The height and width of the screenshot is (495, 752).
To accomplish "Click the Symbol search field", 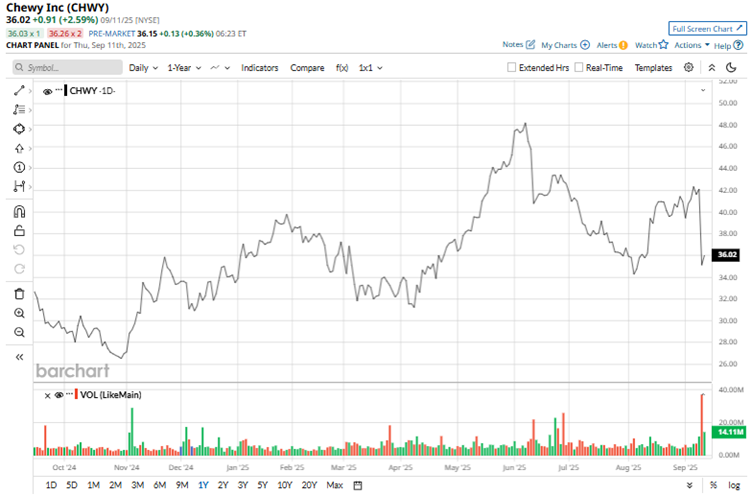I will click(68, 68).
